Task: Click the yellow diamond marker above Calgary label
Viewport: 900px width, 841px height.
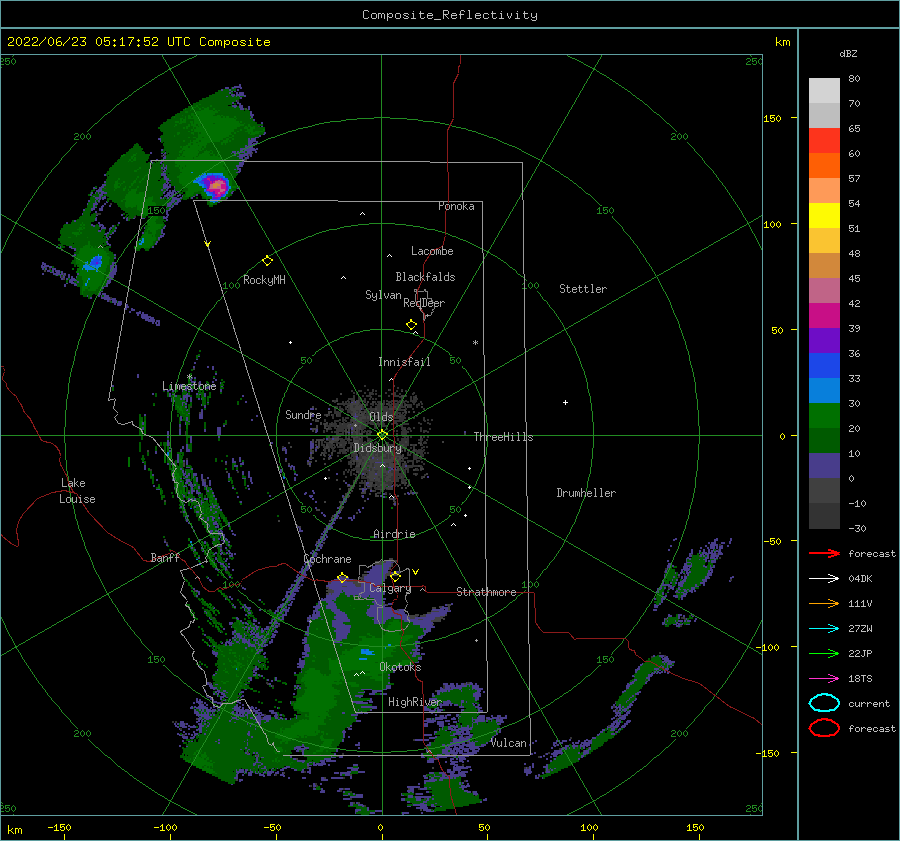Action: 395,576
